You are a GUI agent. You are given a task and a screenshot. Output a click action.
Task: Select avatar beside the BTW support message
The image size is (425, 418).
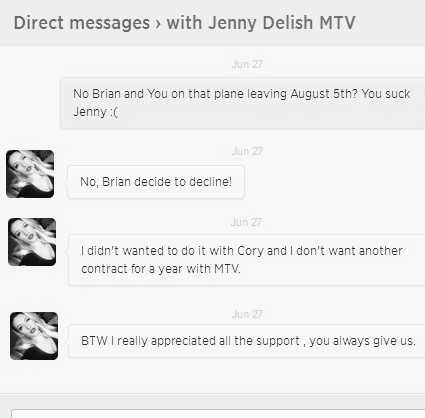point(34,336)
